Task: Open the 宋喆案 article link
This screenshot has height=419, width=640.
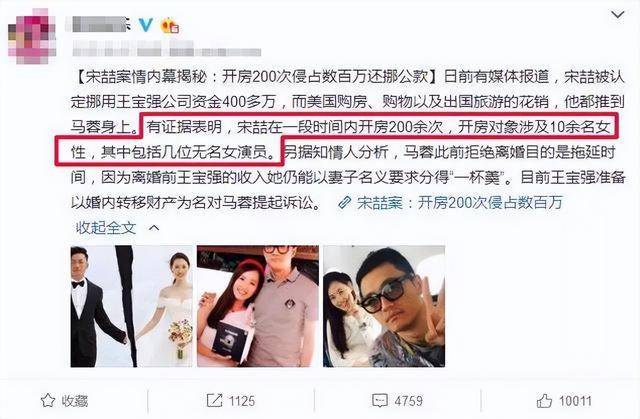Action: point(460,203)
